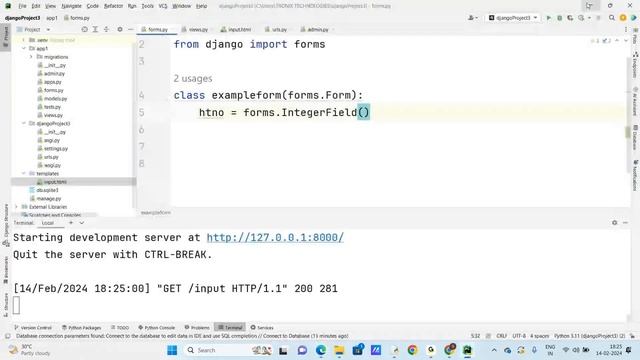This screenshot has height=360, width=640.
Task: Open the Python Console tool window
Action: (156, 328)
